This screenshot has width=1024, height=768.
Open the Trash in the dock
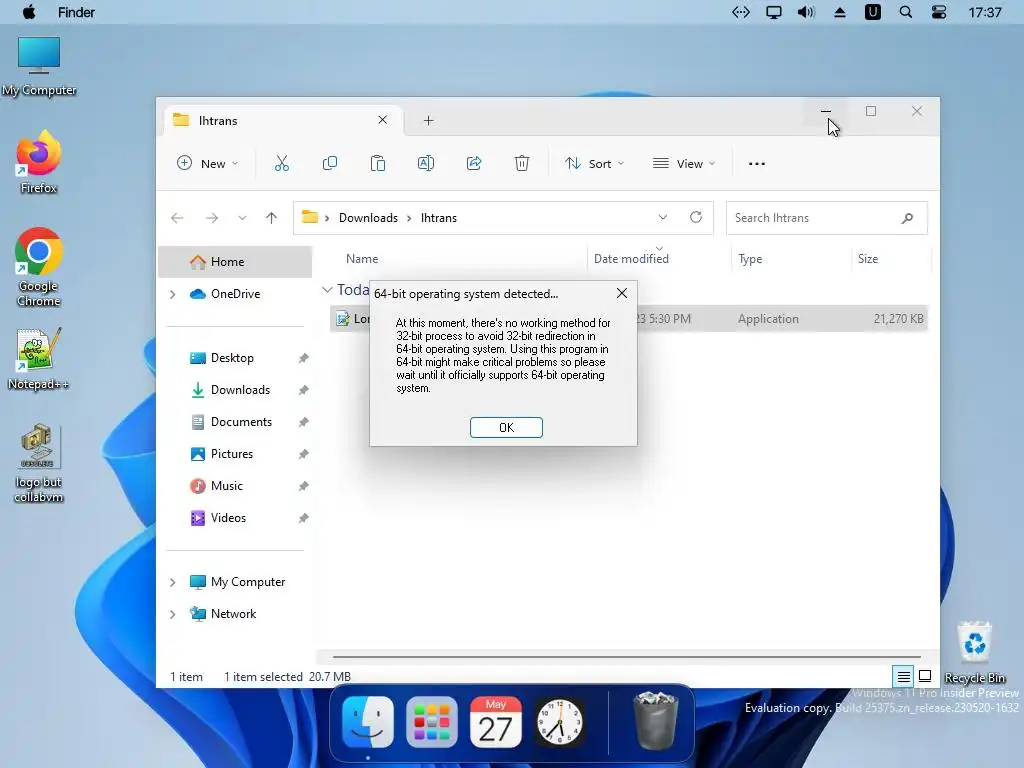[x=656, y=721]
